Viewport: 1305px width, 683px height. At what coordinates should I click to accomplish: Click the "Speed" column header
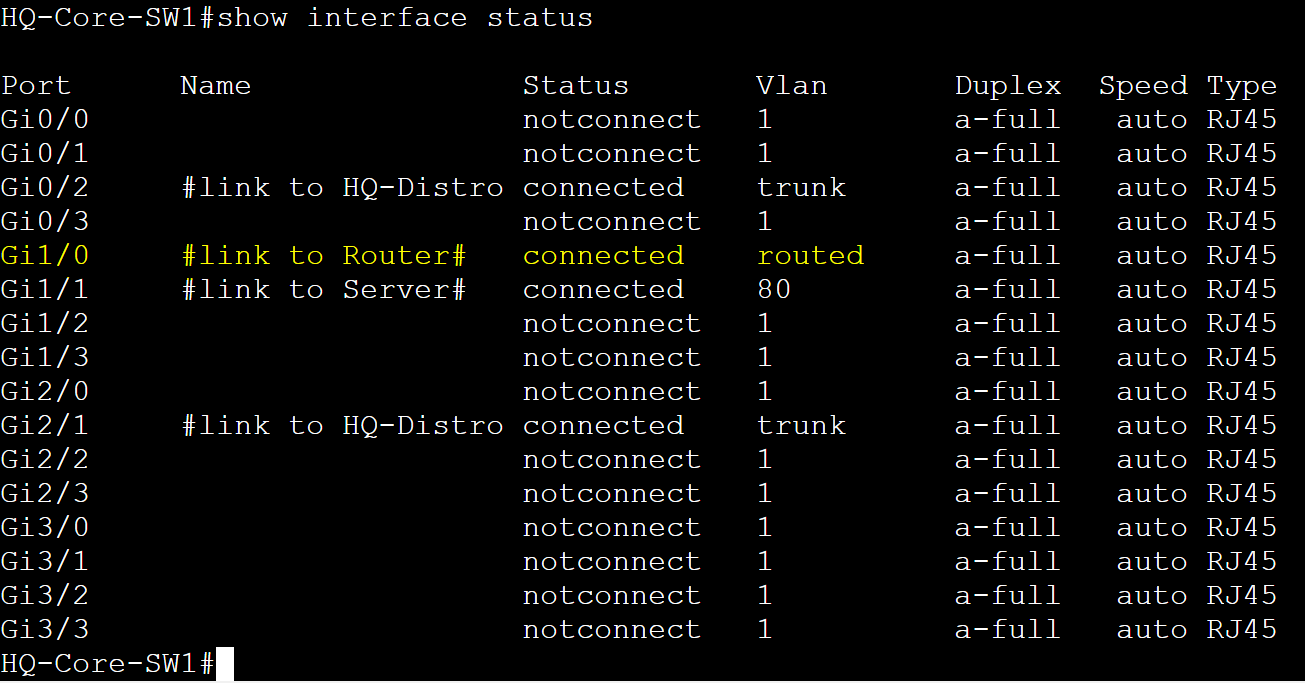pyautogui.click(x=1143, y=86)
